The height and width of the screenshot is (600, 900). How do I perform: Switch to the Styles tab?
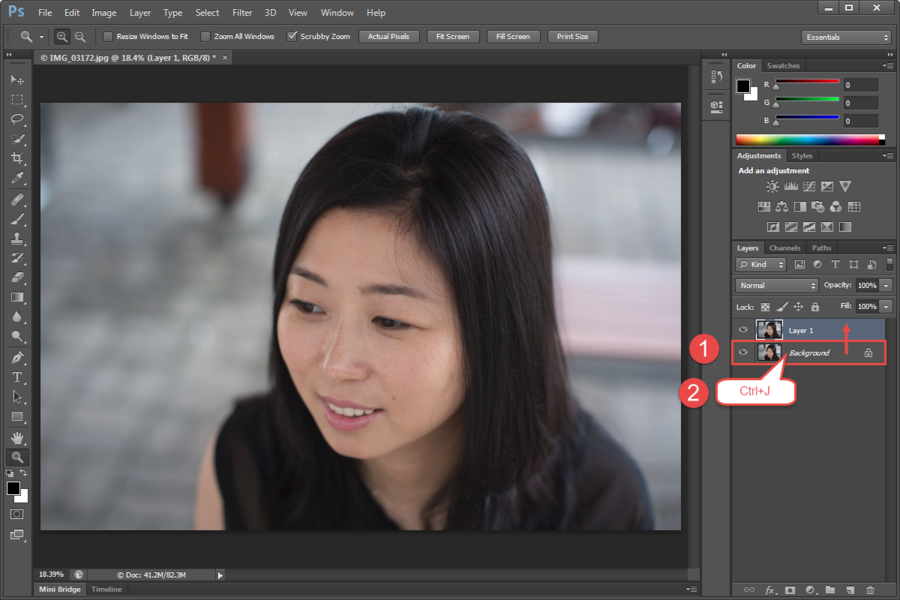click(x=802, y=156)
